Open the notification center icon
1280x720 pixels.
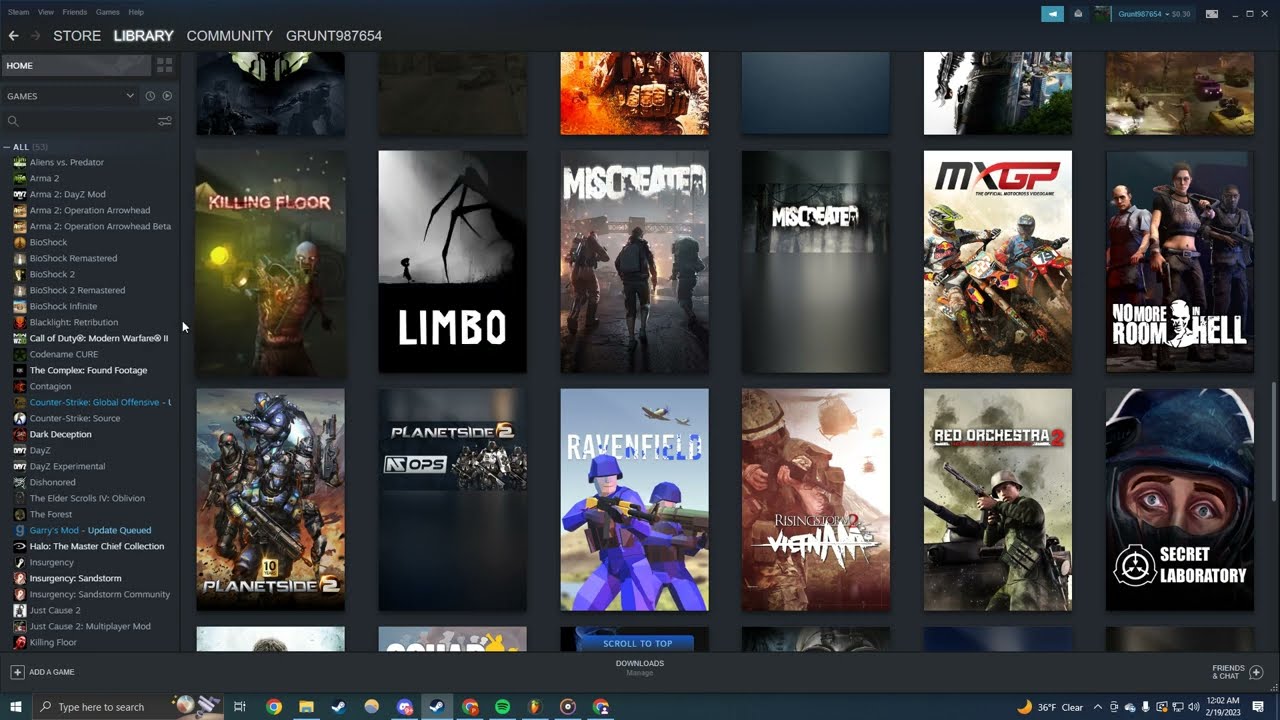click(1258, 707)
